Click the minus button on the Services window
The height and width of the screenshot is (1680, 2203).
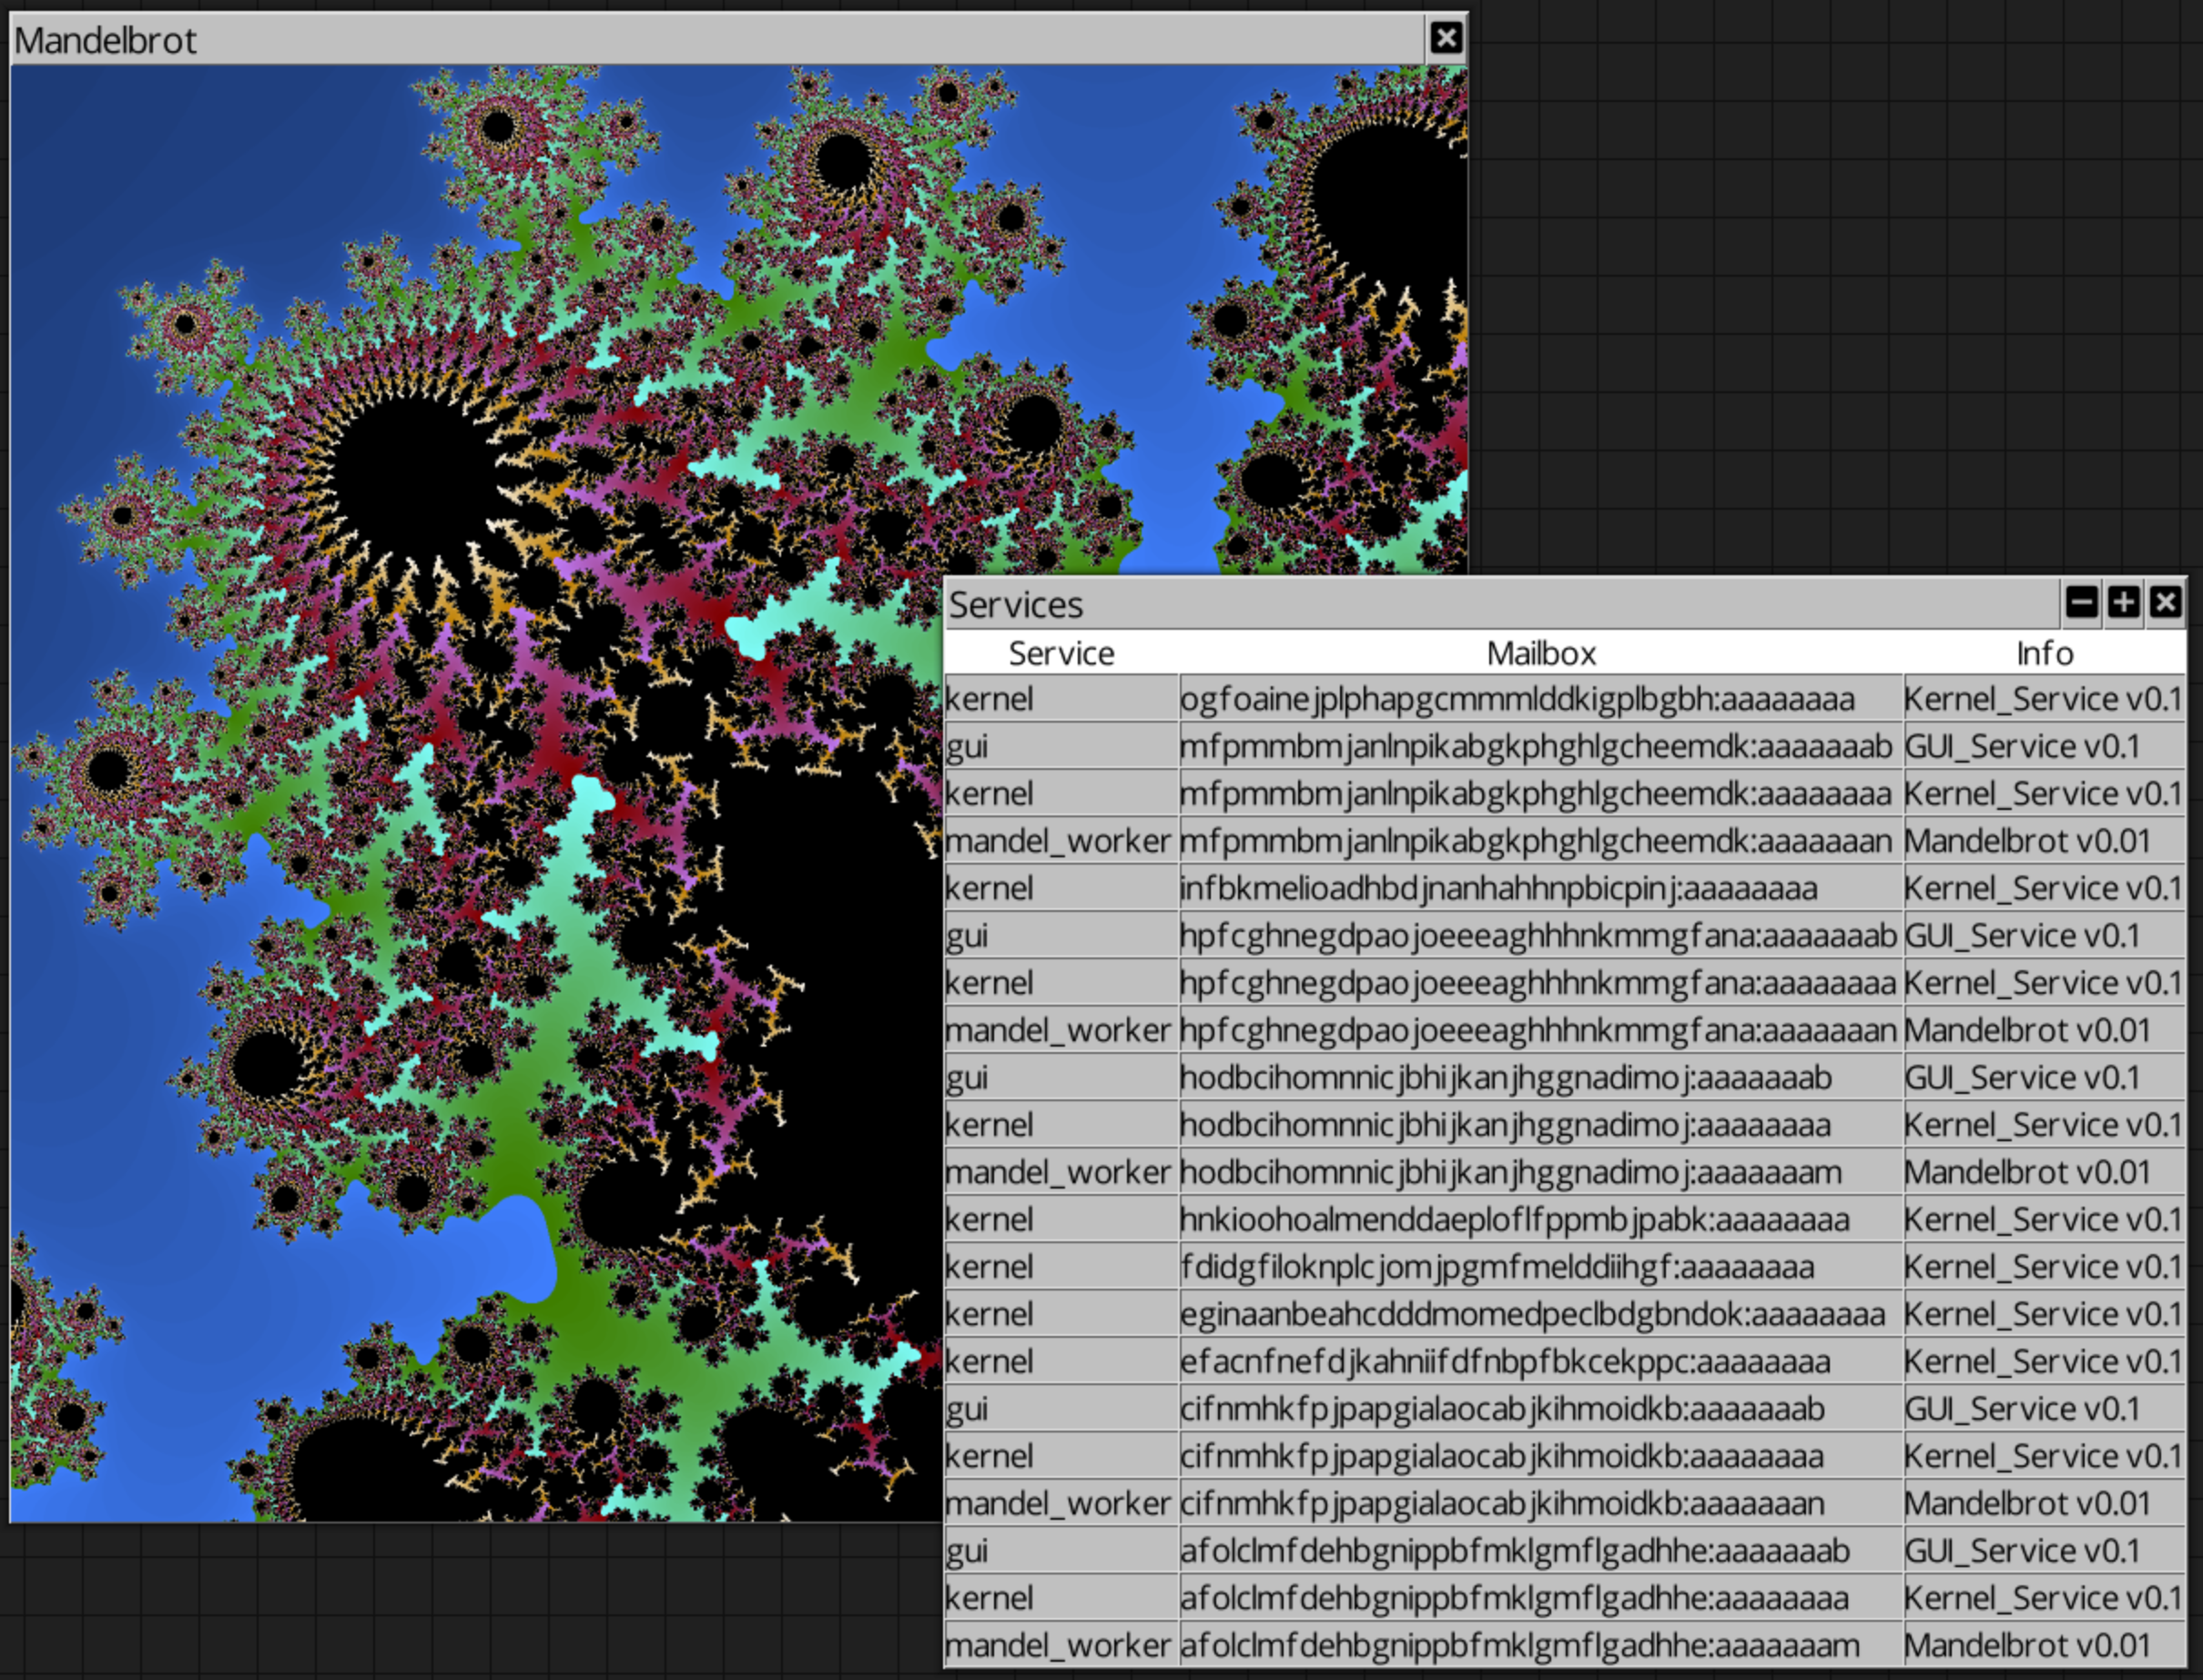pyautogui.click(x=2082, y=602)
